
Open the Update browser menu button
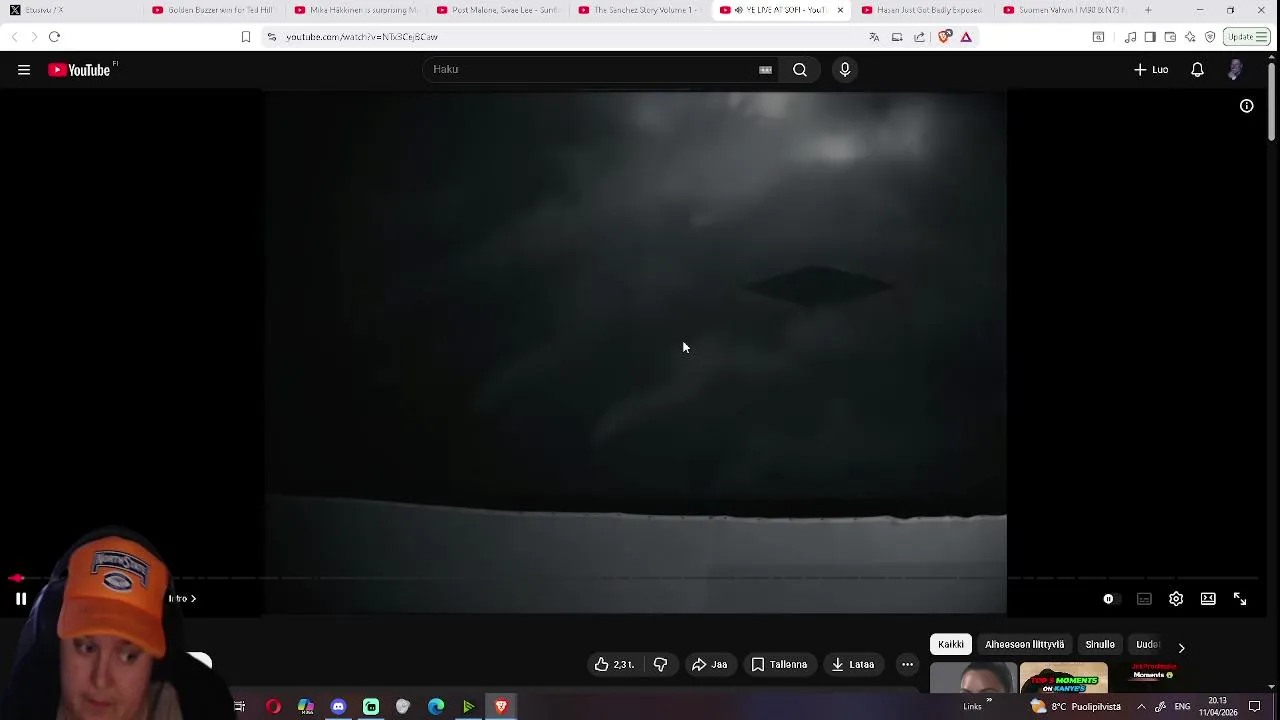[1247, 37]
